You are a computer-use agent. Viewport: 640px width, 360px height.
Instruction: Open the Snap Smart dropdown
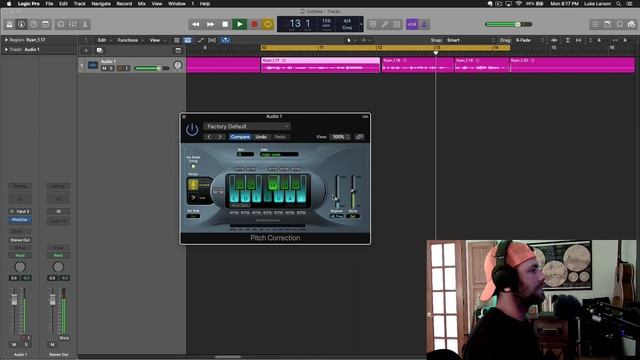(x=471, y=40)
